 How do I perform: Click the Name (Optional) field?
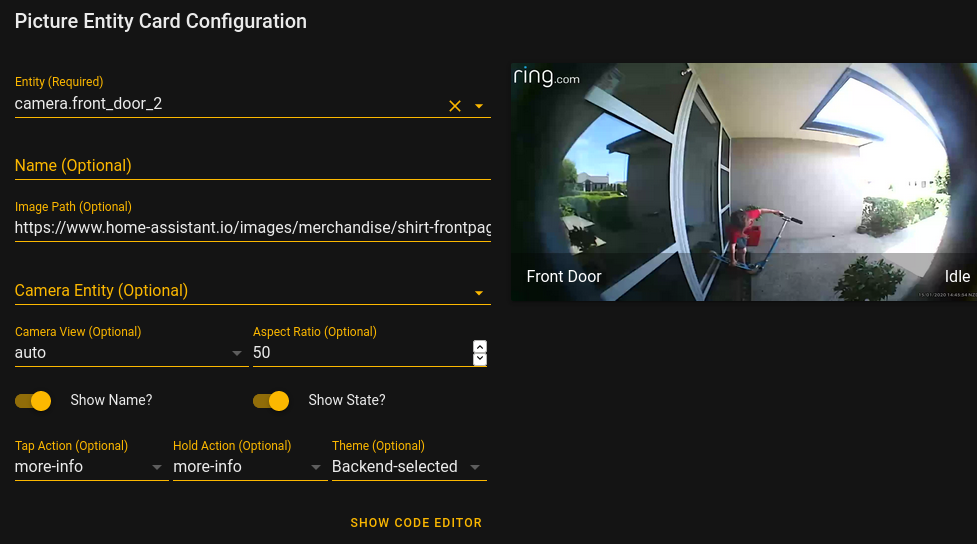click(x=252, y=166)
